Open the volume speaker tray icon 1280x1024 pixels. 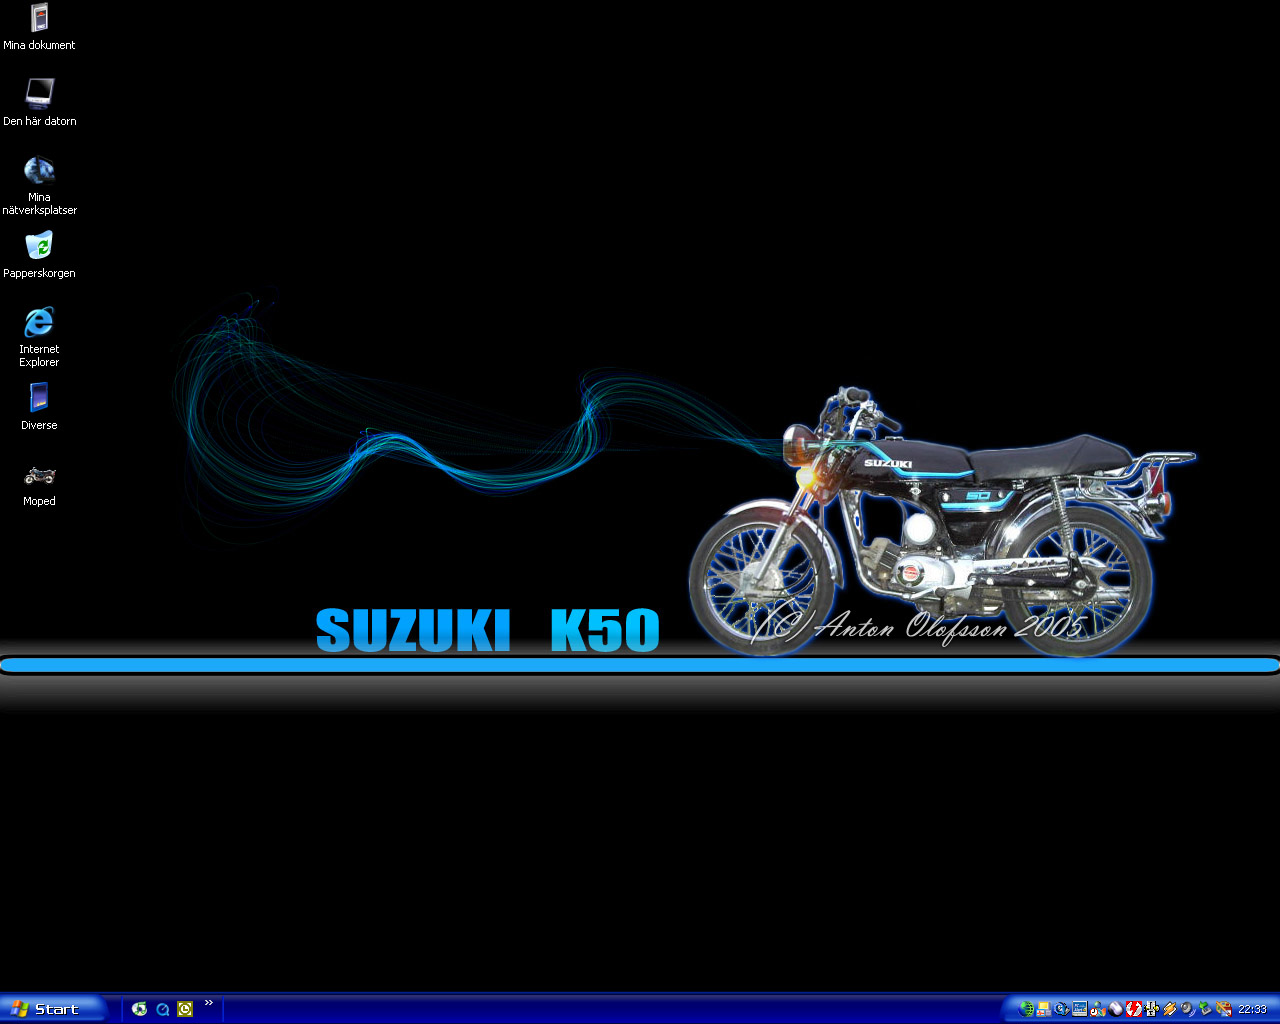(x=1188, y=1009)
